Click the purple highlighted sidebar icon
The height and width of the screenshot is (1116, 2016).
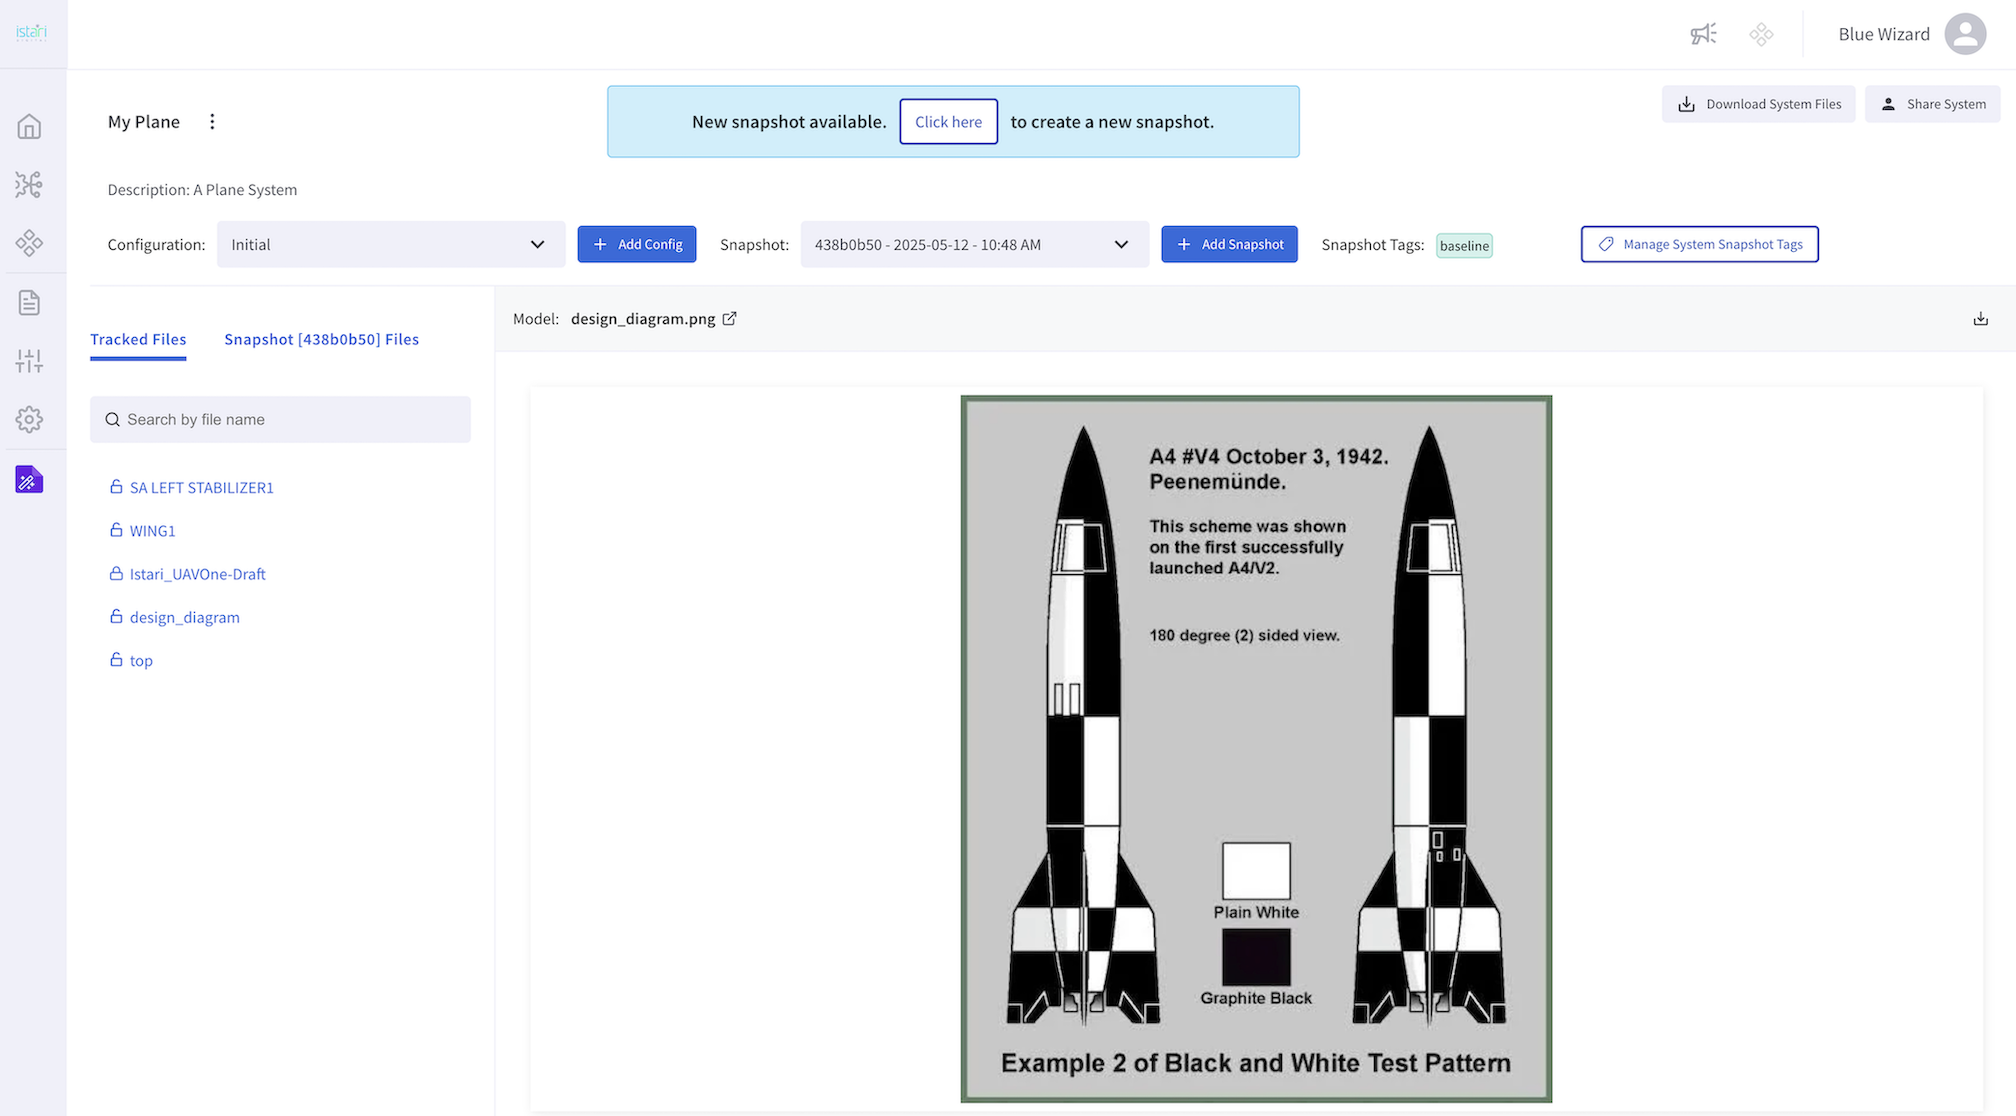tap(29, 480)
